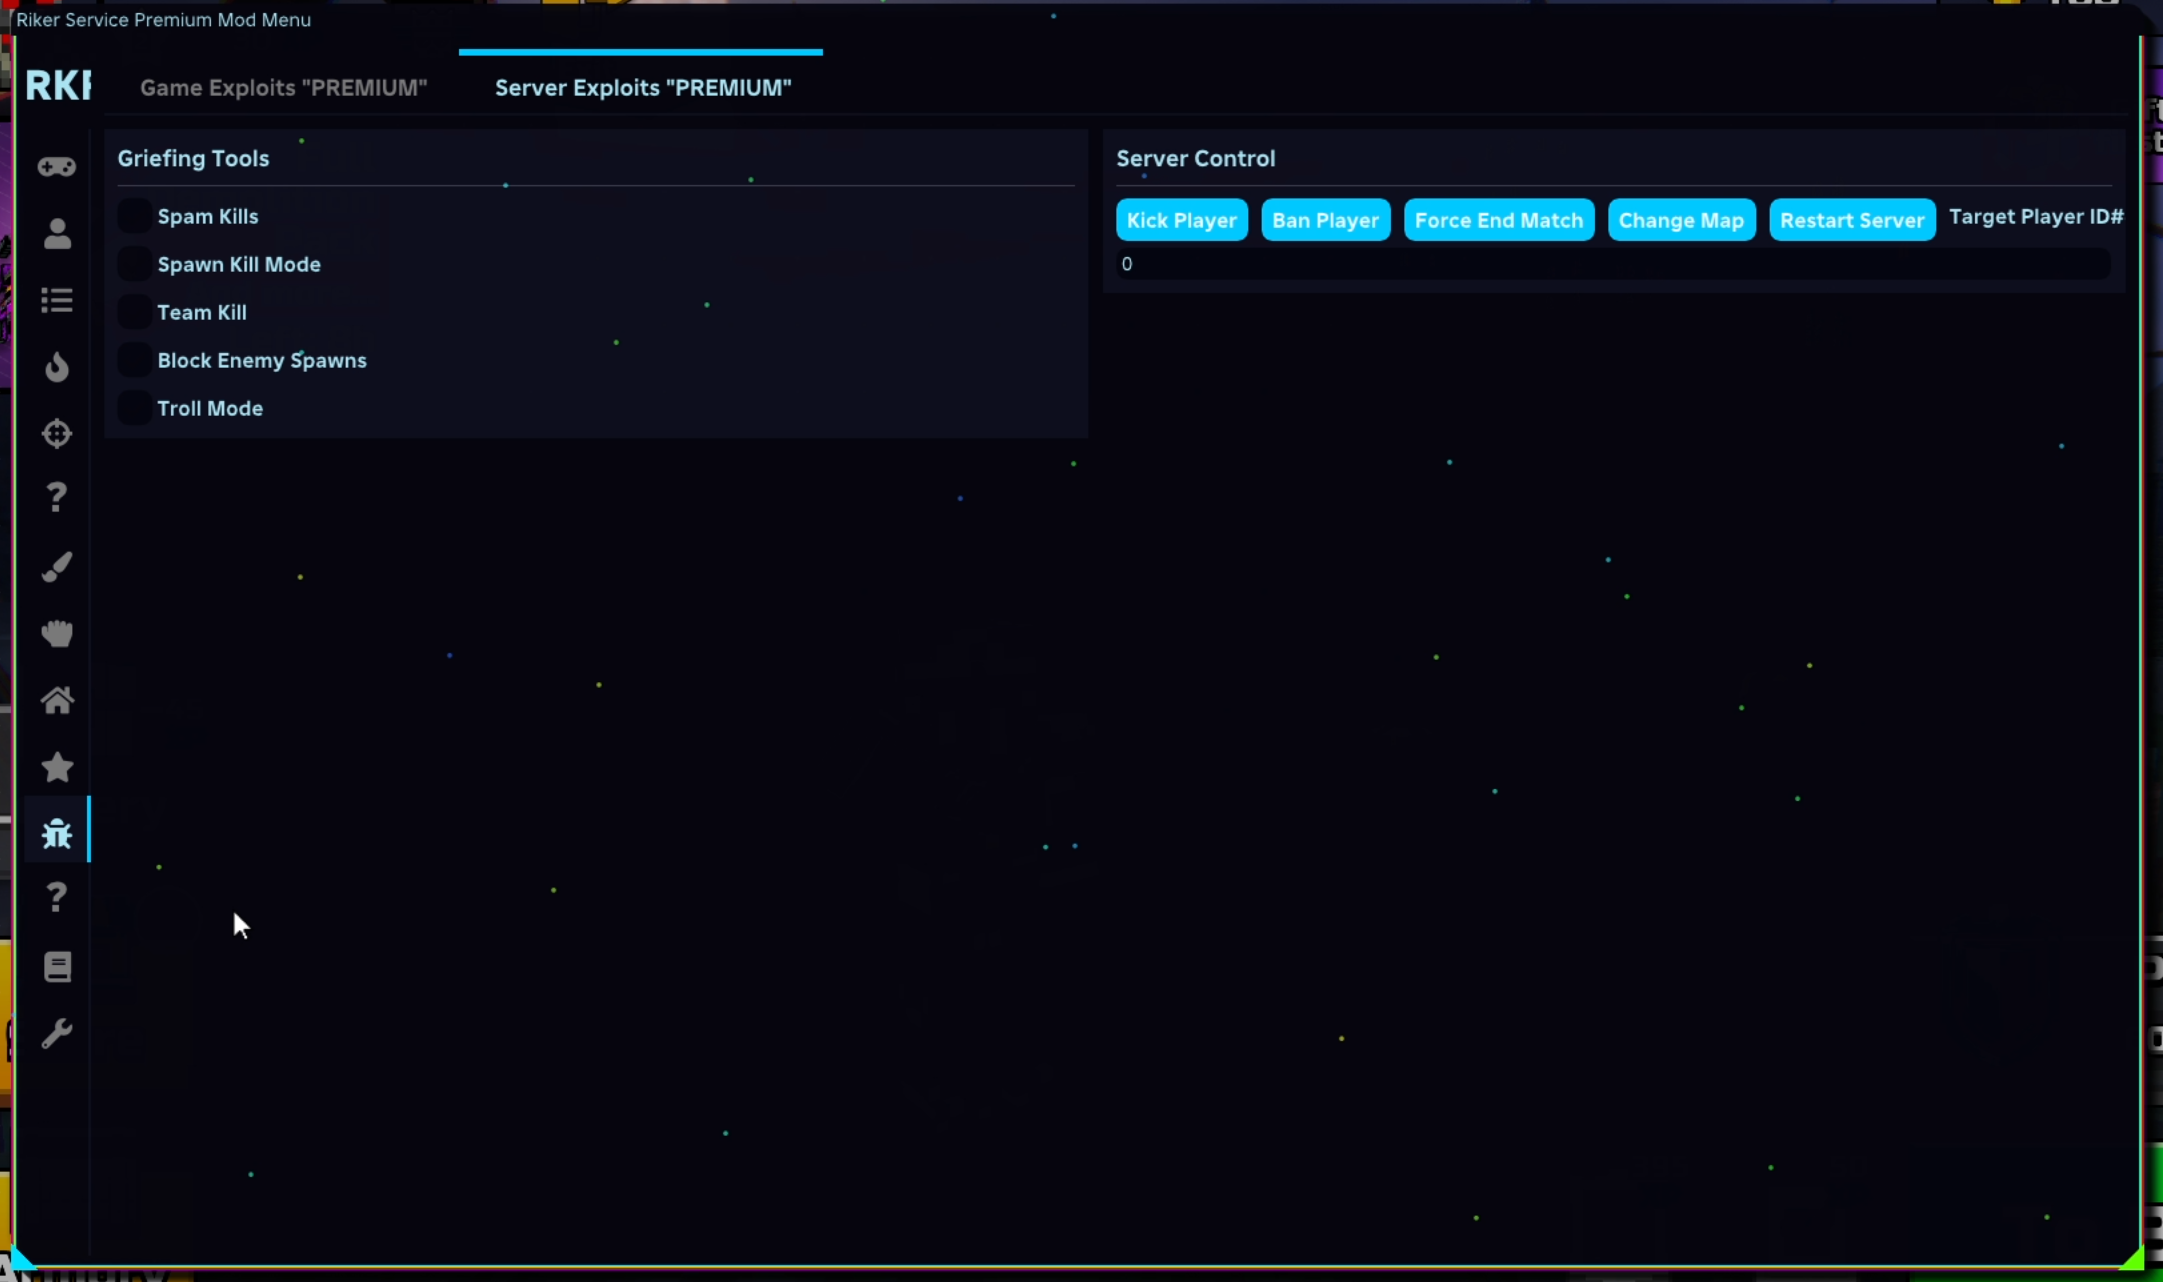Switch to Game Exploits "PREMIUM" tab
Viewport: 2163px width, 1282px height.
pyautogui.click(x=283, y=88)
